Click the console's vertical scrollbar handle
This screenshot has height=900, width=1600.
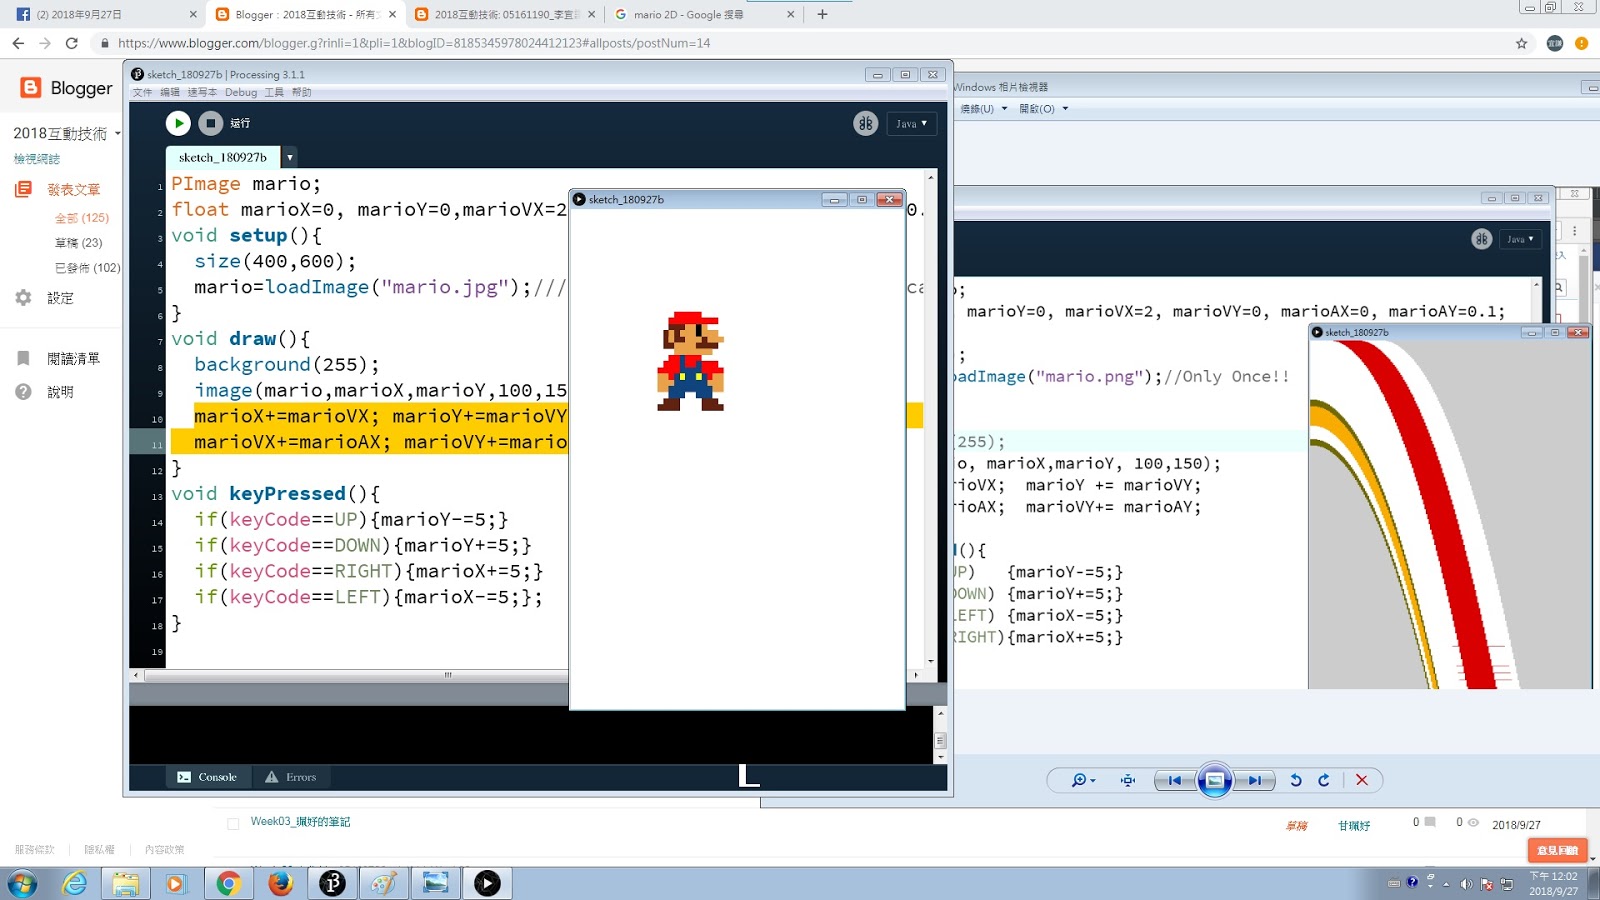(x=940, y=741)
